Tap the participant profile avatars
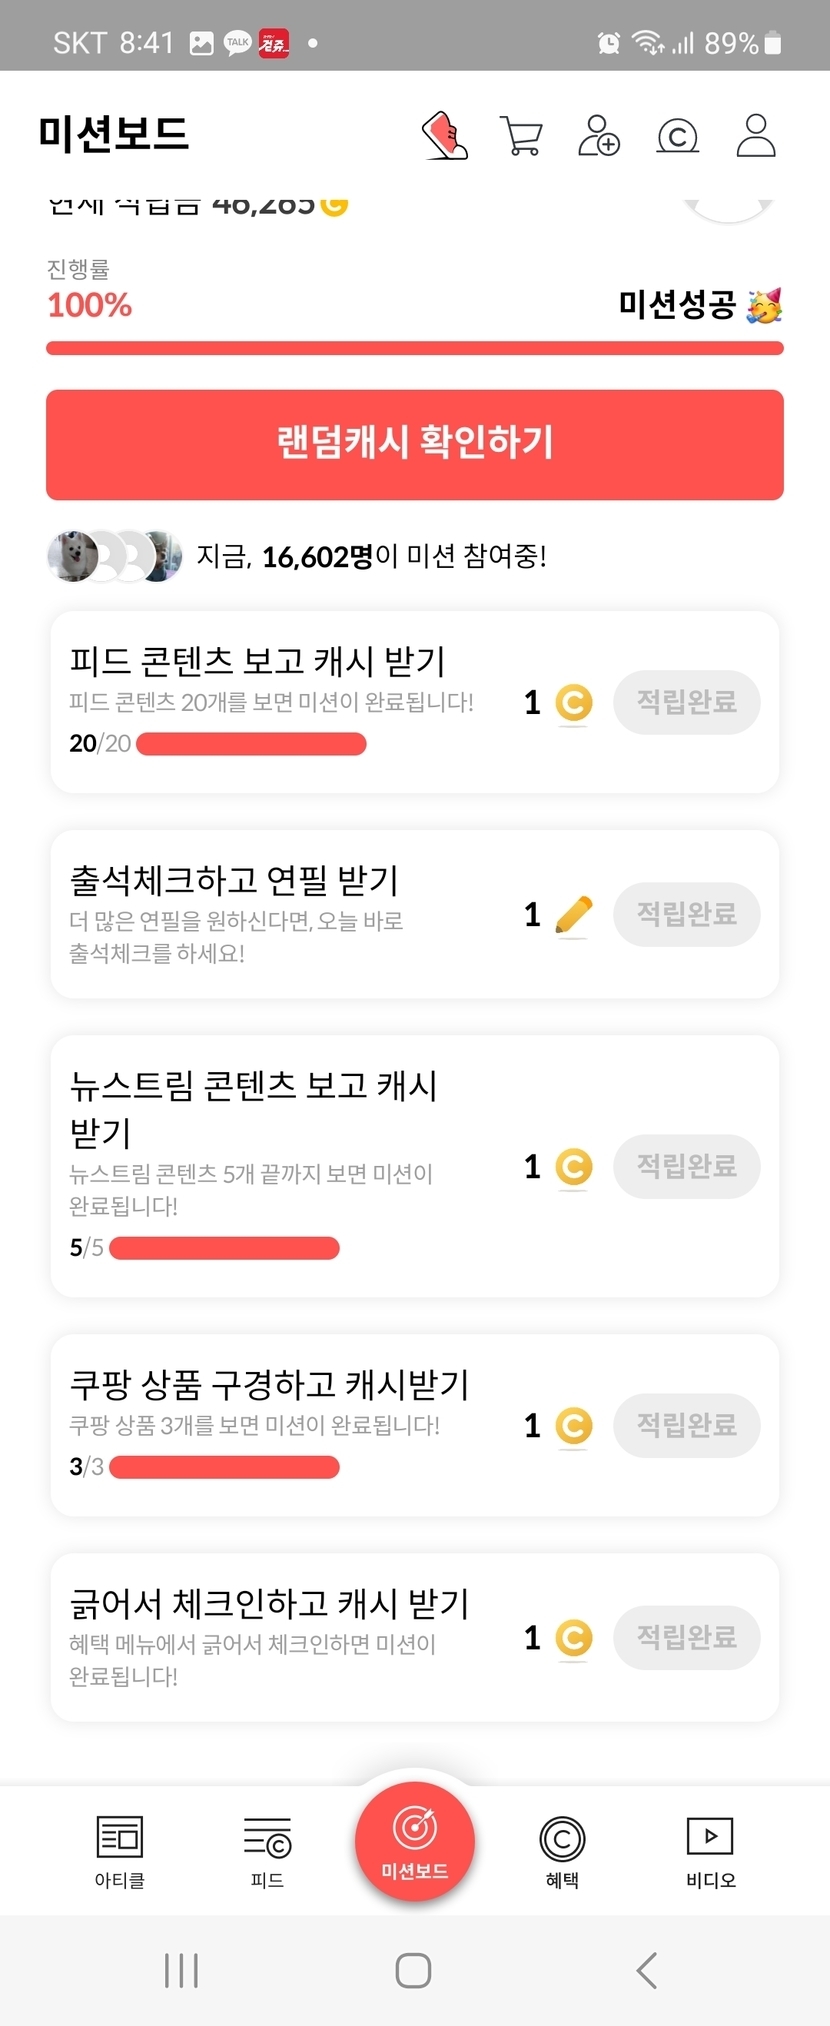 click(114, 556)
